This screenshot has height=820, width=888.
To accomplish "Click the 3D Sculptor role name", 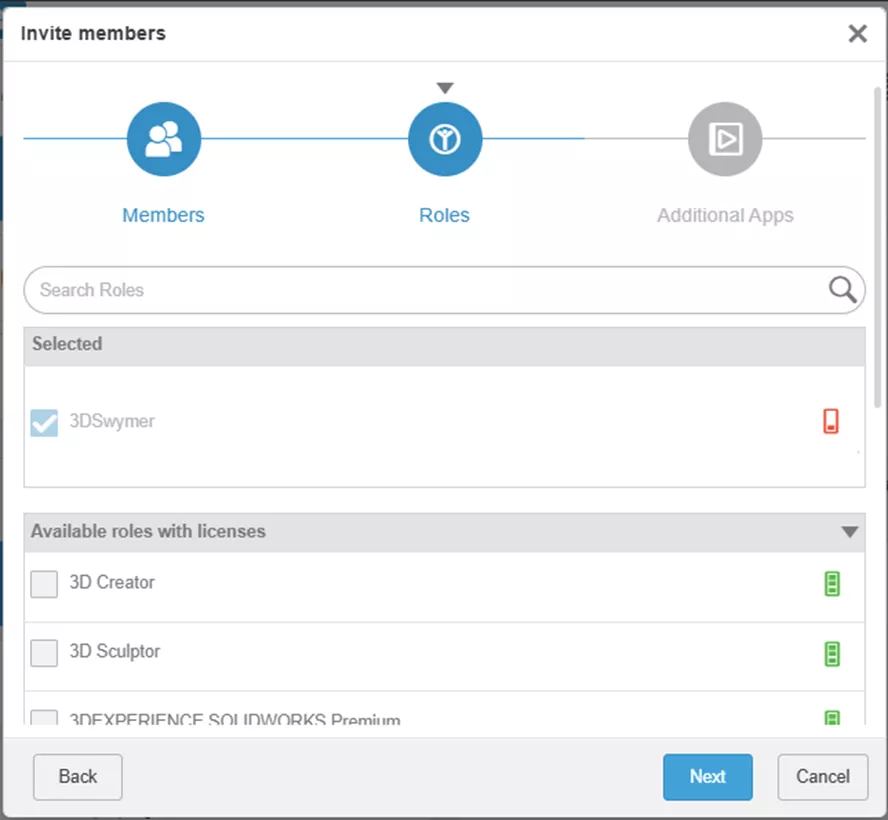I will 115,651.
